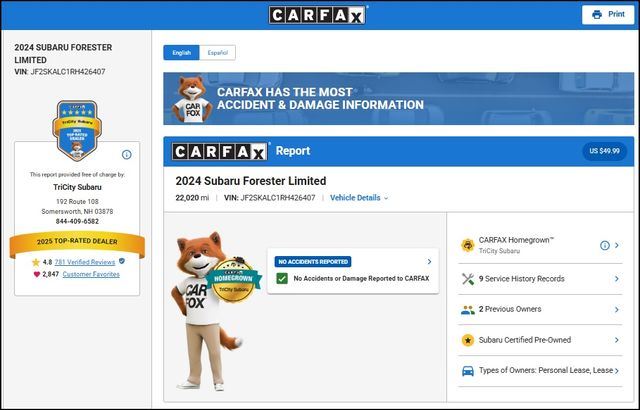This screenshot has width=640, height=410.
Task: Click the Car Fox accident information banner
Action: click(x=398, y=99)
